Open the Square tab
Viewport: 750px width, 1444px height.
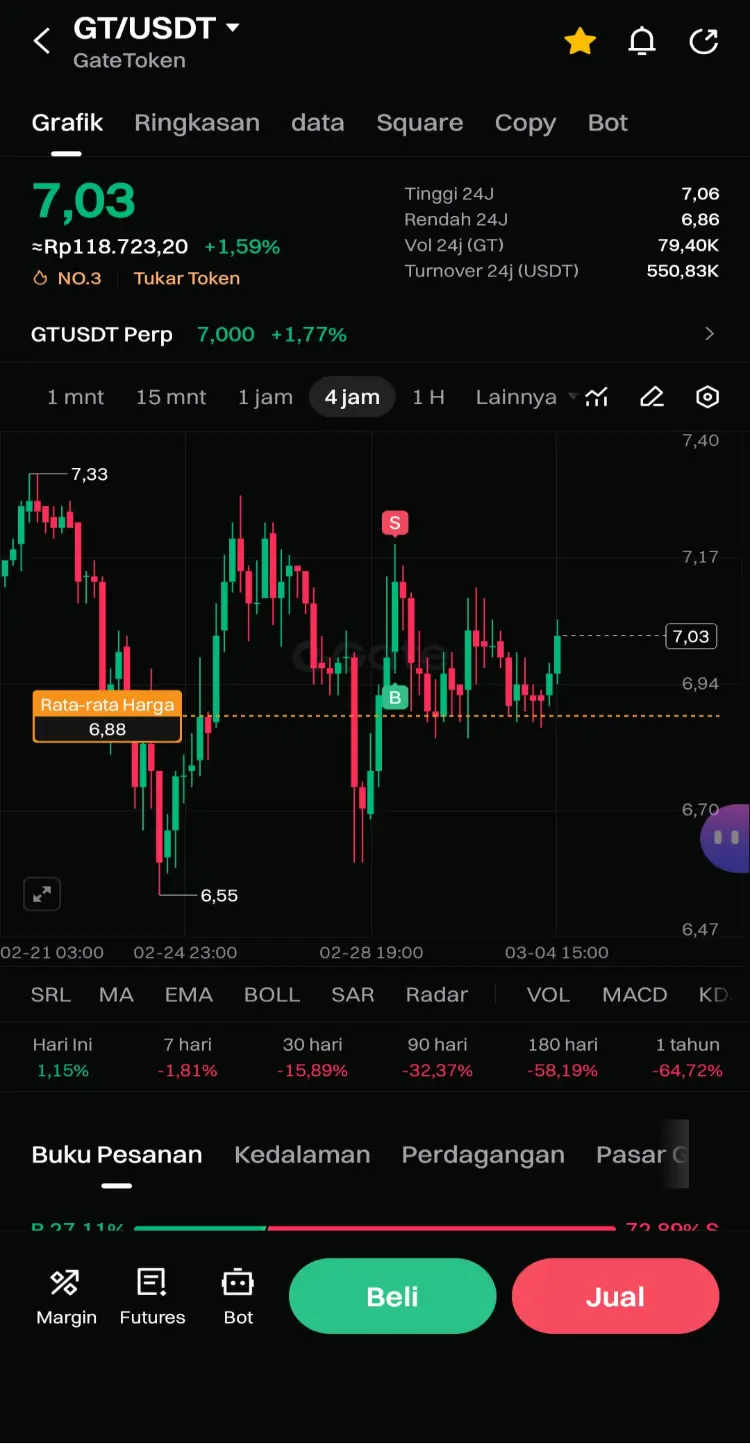point(420,123)
